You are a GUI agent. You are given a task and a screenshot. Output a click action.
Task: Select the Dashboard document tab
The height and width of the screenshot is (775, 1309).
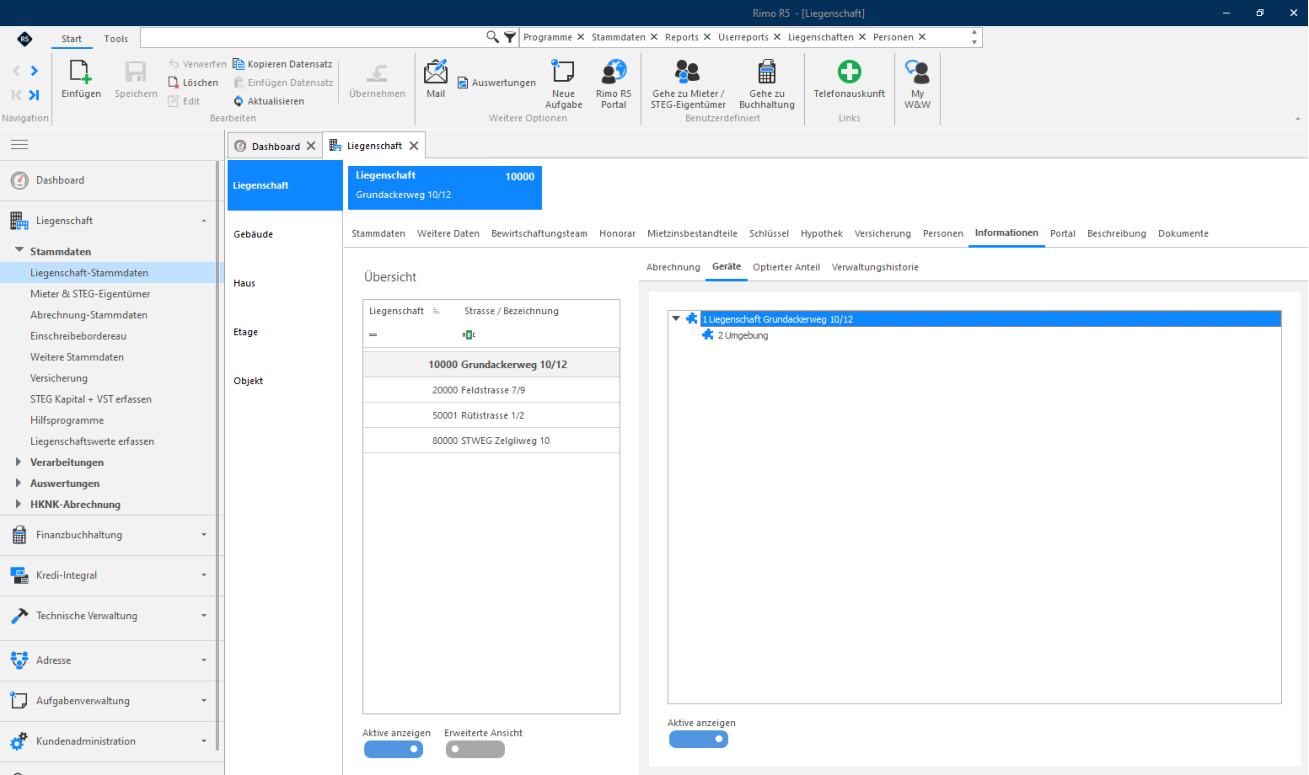point(275,146)
